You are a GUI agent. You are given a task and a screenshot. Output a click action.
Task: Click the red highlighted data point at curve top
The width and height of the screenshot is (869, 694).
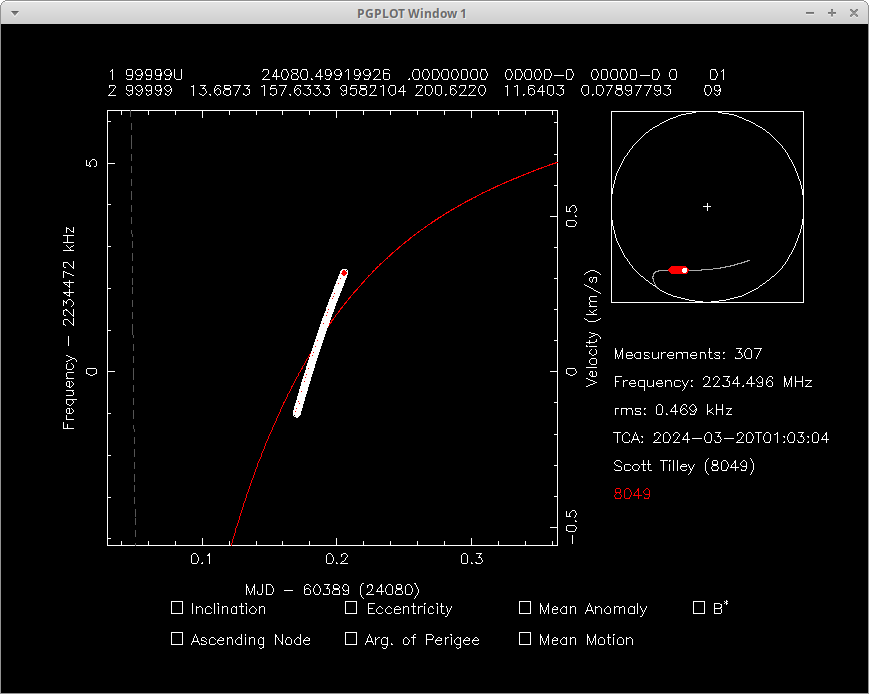(344, 273)
